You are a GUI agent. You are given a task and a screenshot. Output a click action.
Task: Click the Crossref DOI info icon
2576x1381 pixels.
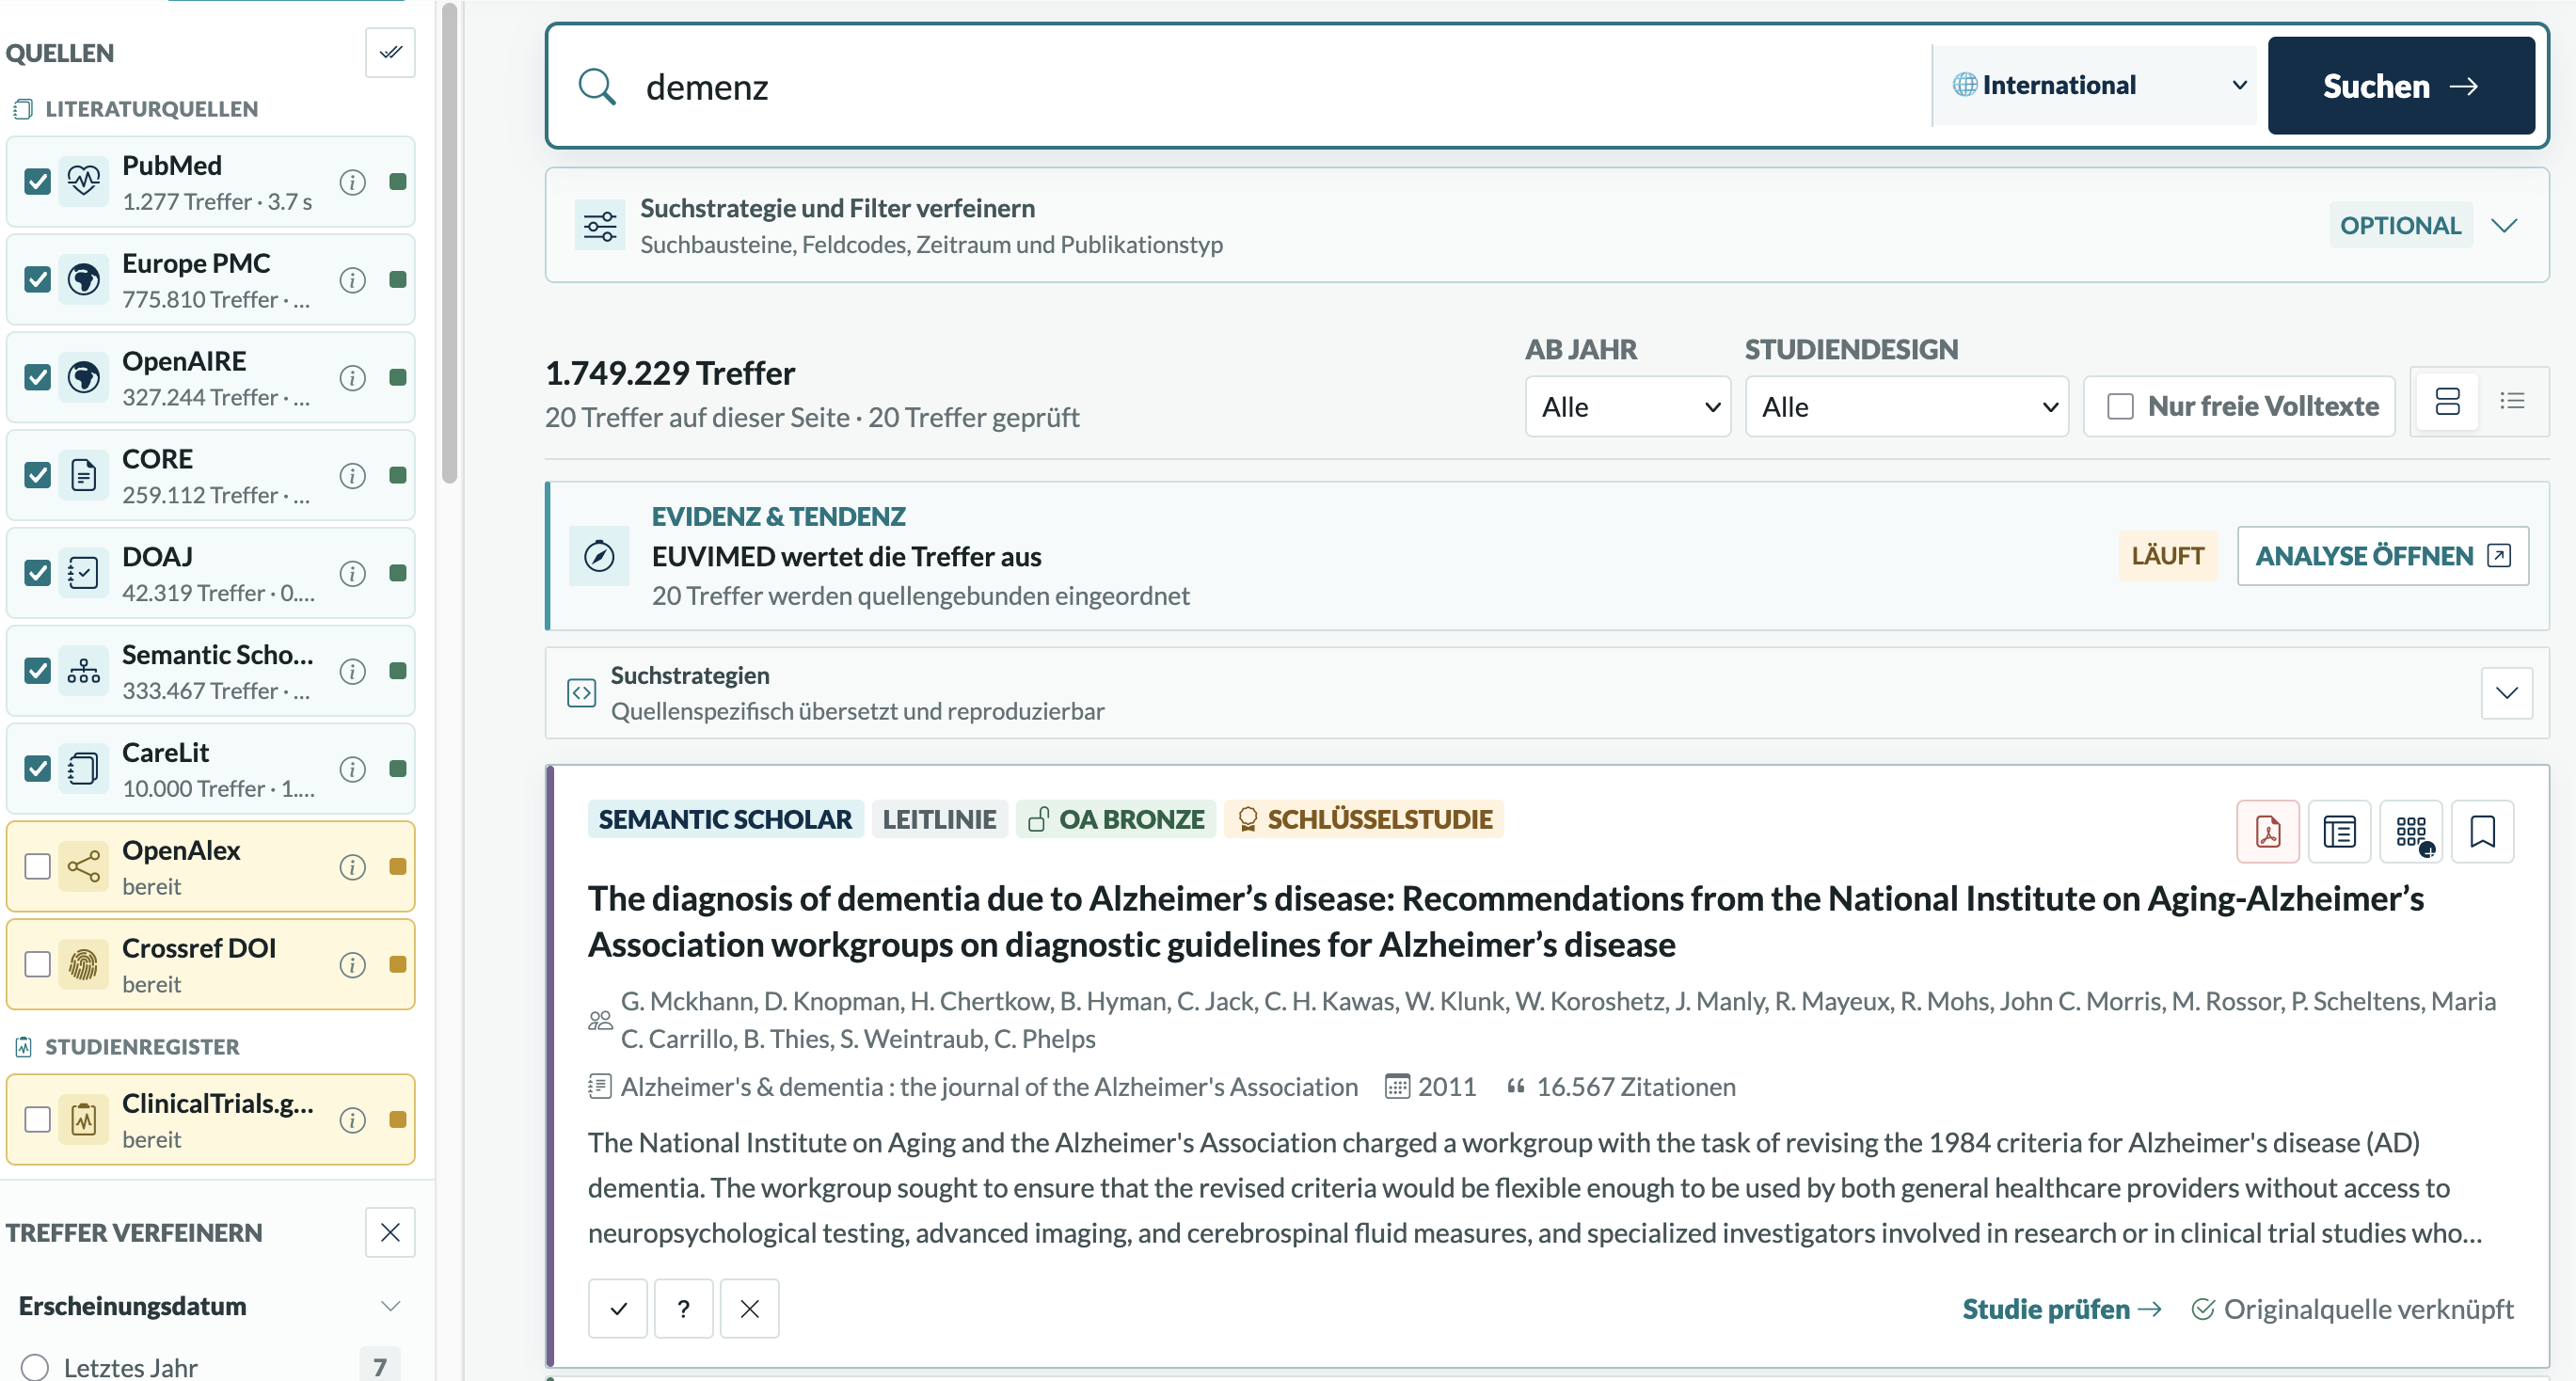(352, 965)
